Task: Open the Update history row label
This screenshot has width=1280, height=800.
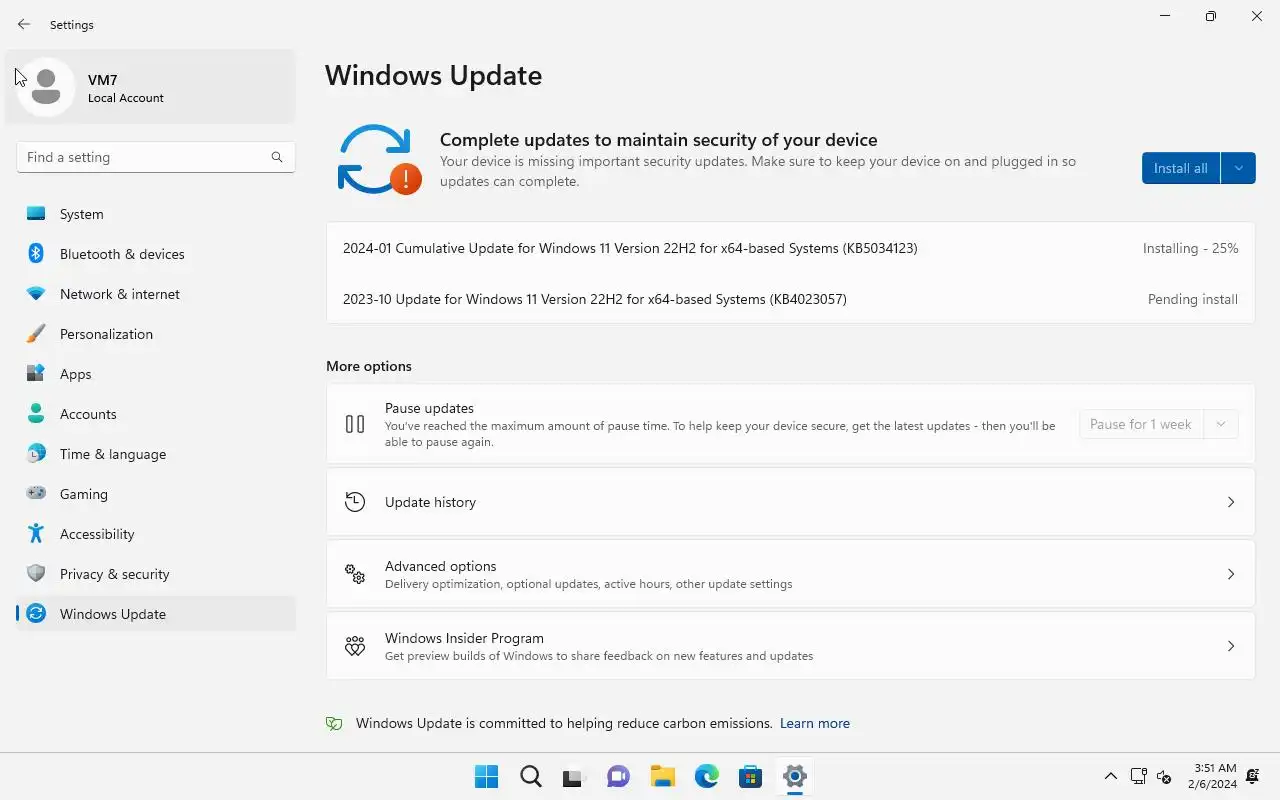Action: 430,502
